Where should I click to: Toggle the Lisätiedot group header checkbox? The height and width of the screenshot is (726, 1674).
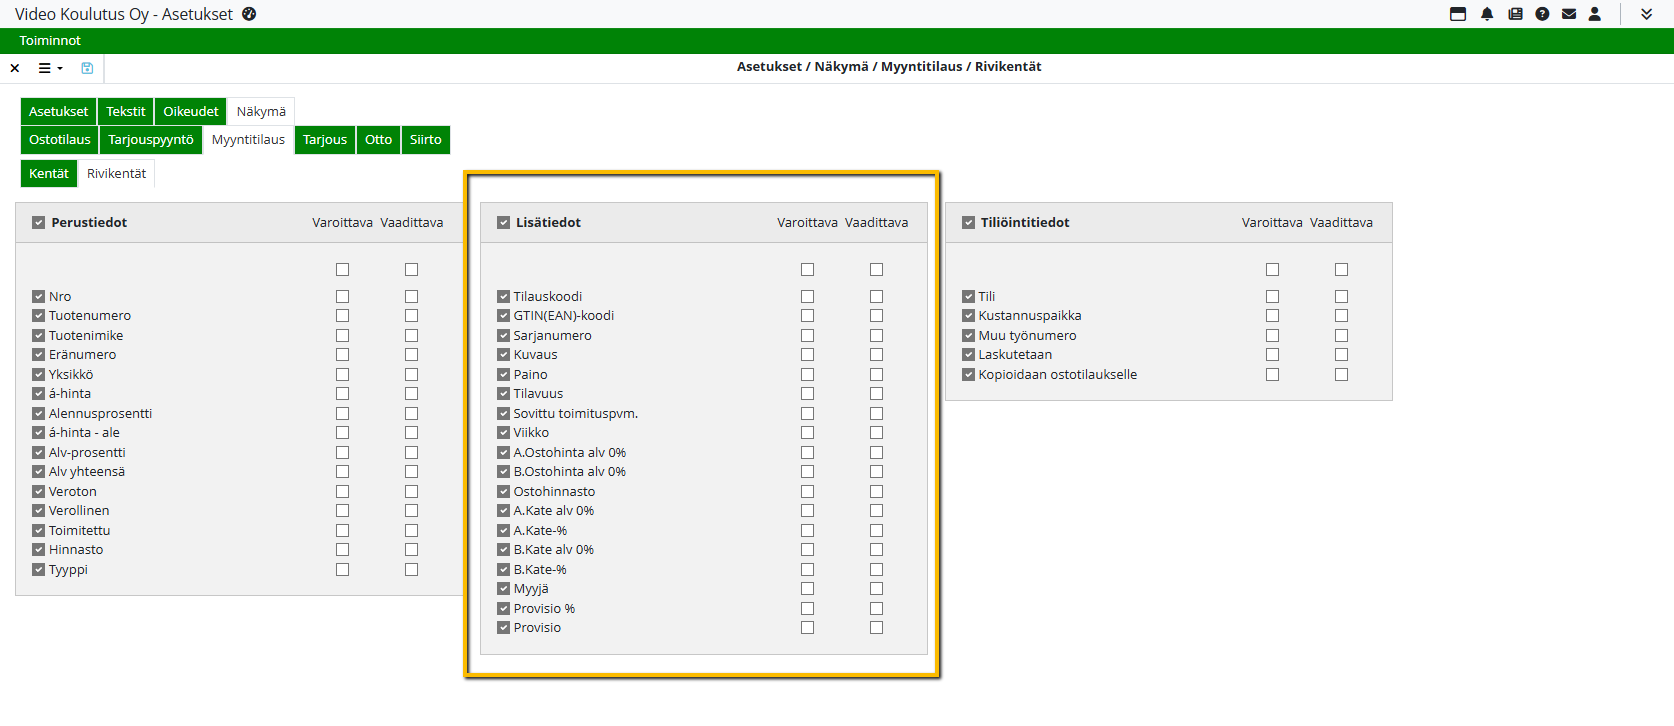(503, 223)
